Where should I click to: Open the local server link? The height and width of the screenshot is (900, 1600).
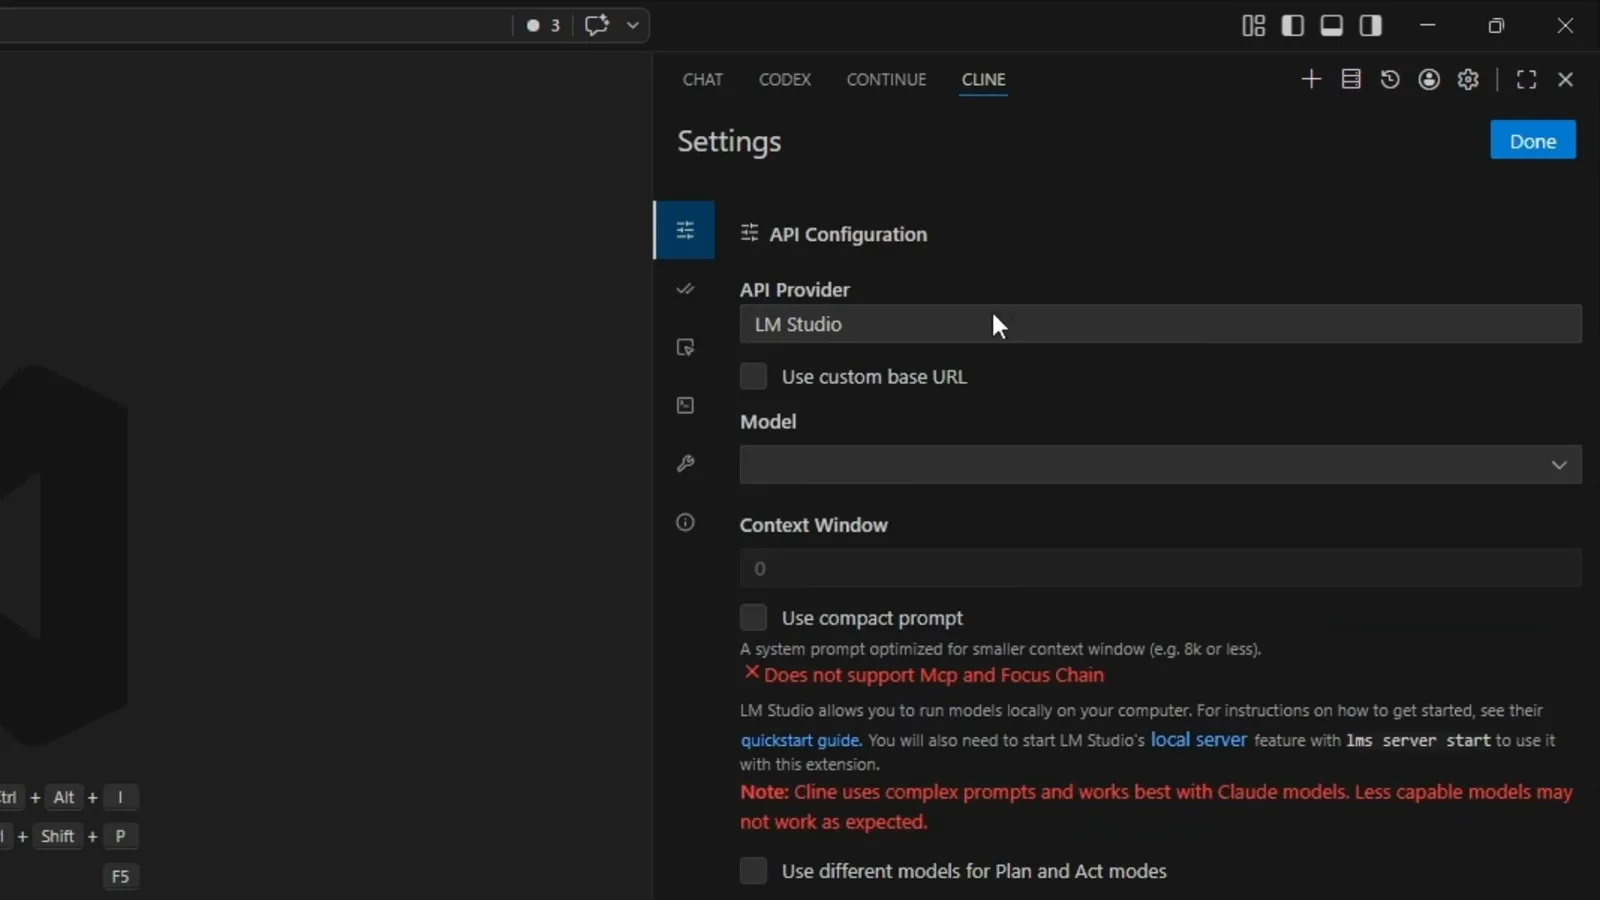[1199, 740]
